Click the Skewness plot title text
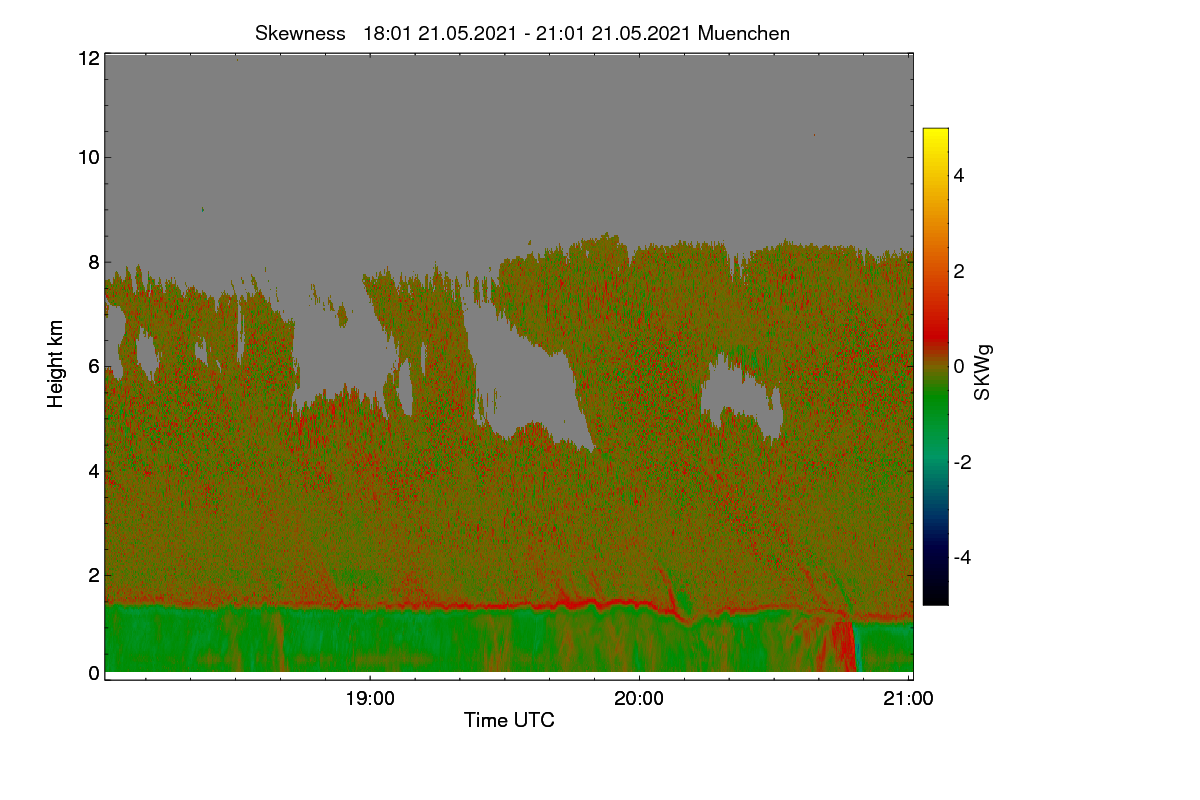The width and height of the screenshot is (1200, 800). [x=522, y=33]
